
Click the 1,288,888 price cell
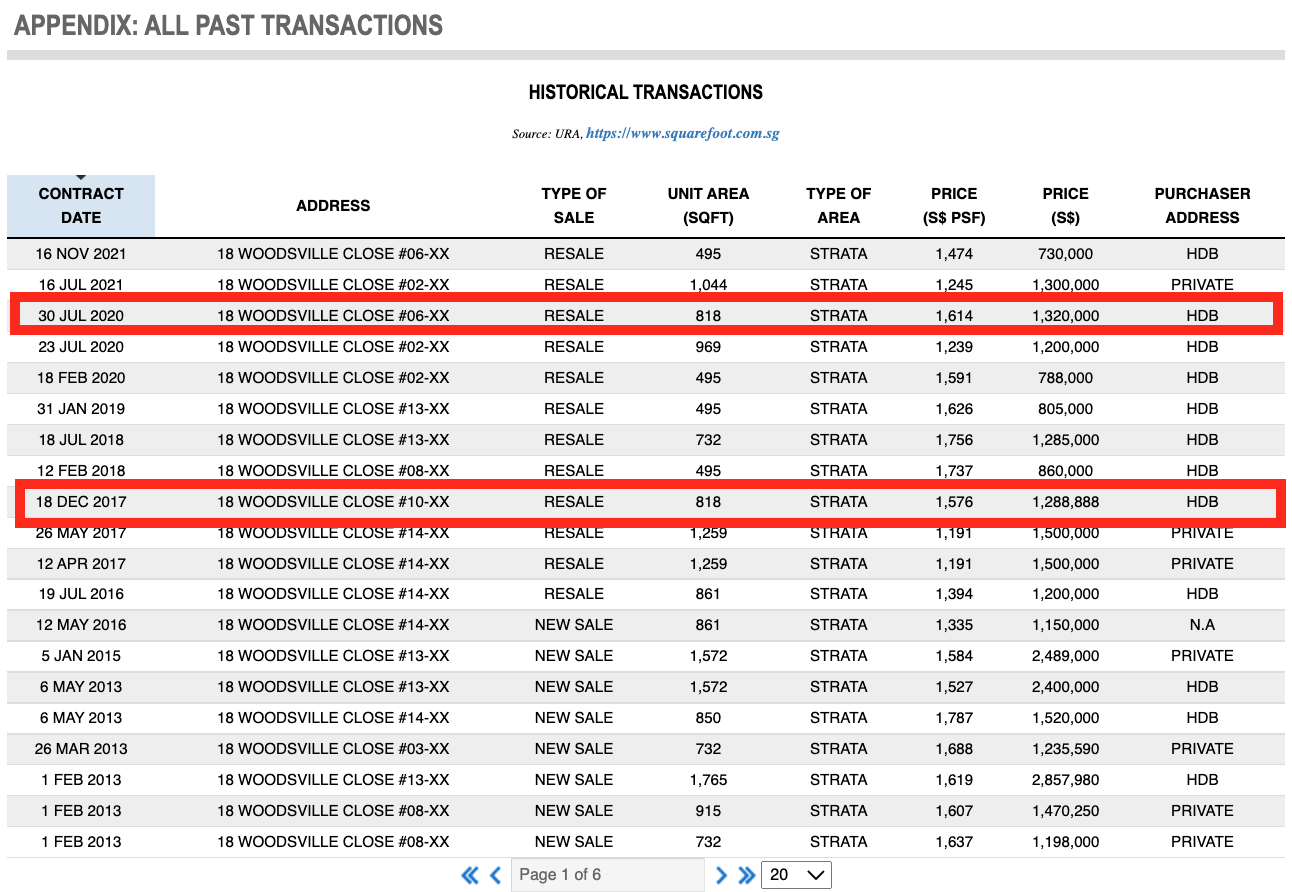pyautogui.click(x=1065, y=502)
